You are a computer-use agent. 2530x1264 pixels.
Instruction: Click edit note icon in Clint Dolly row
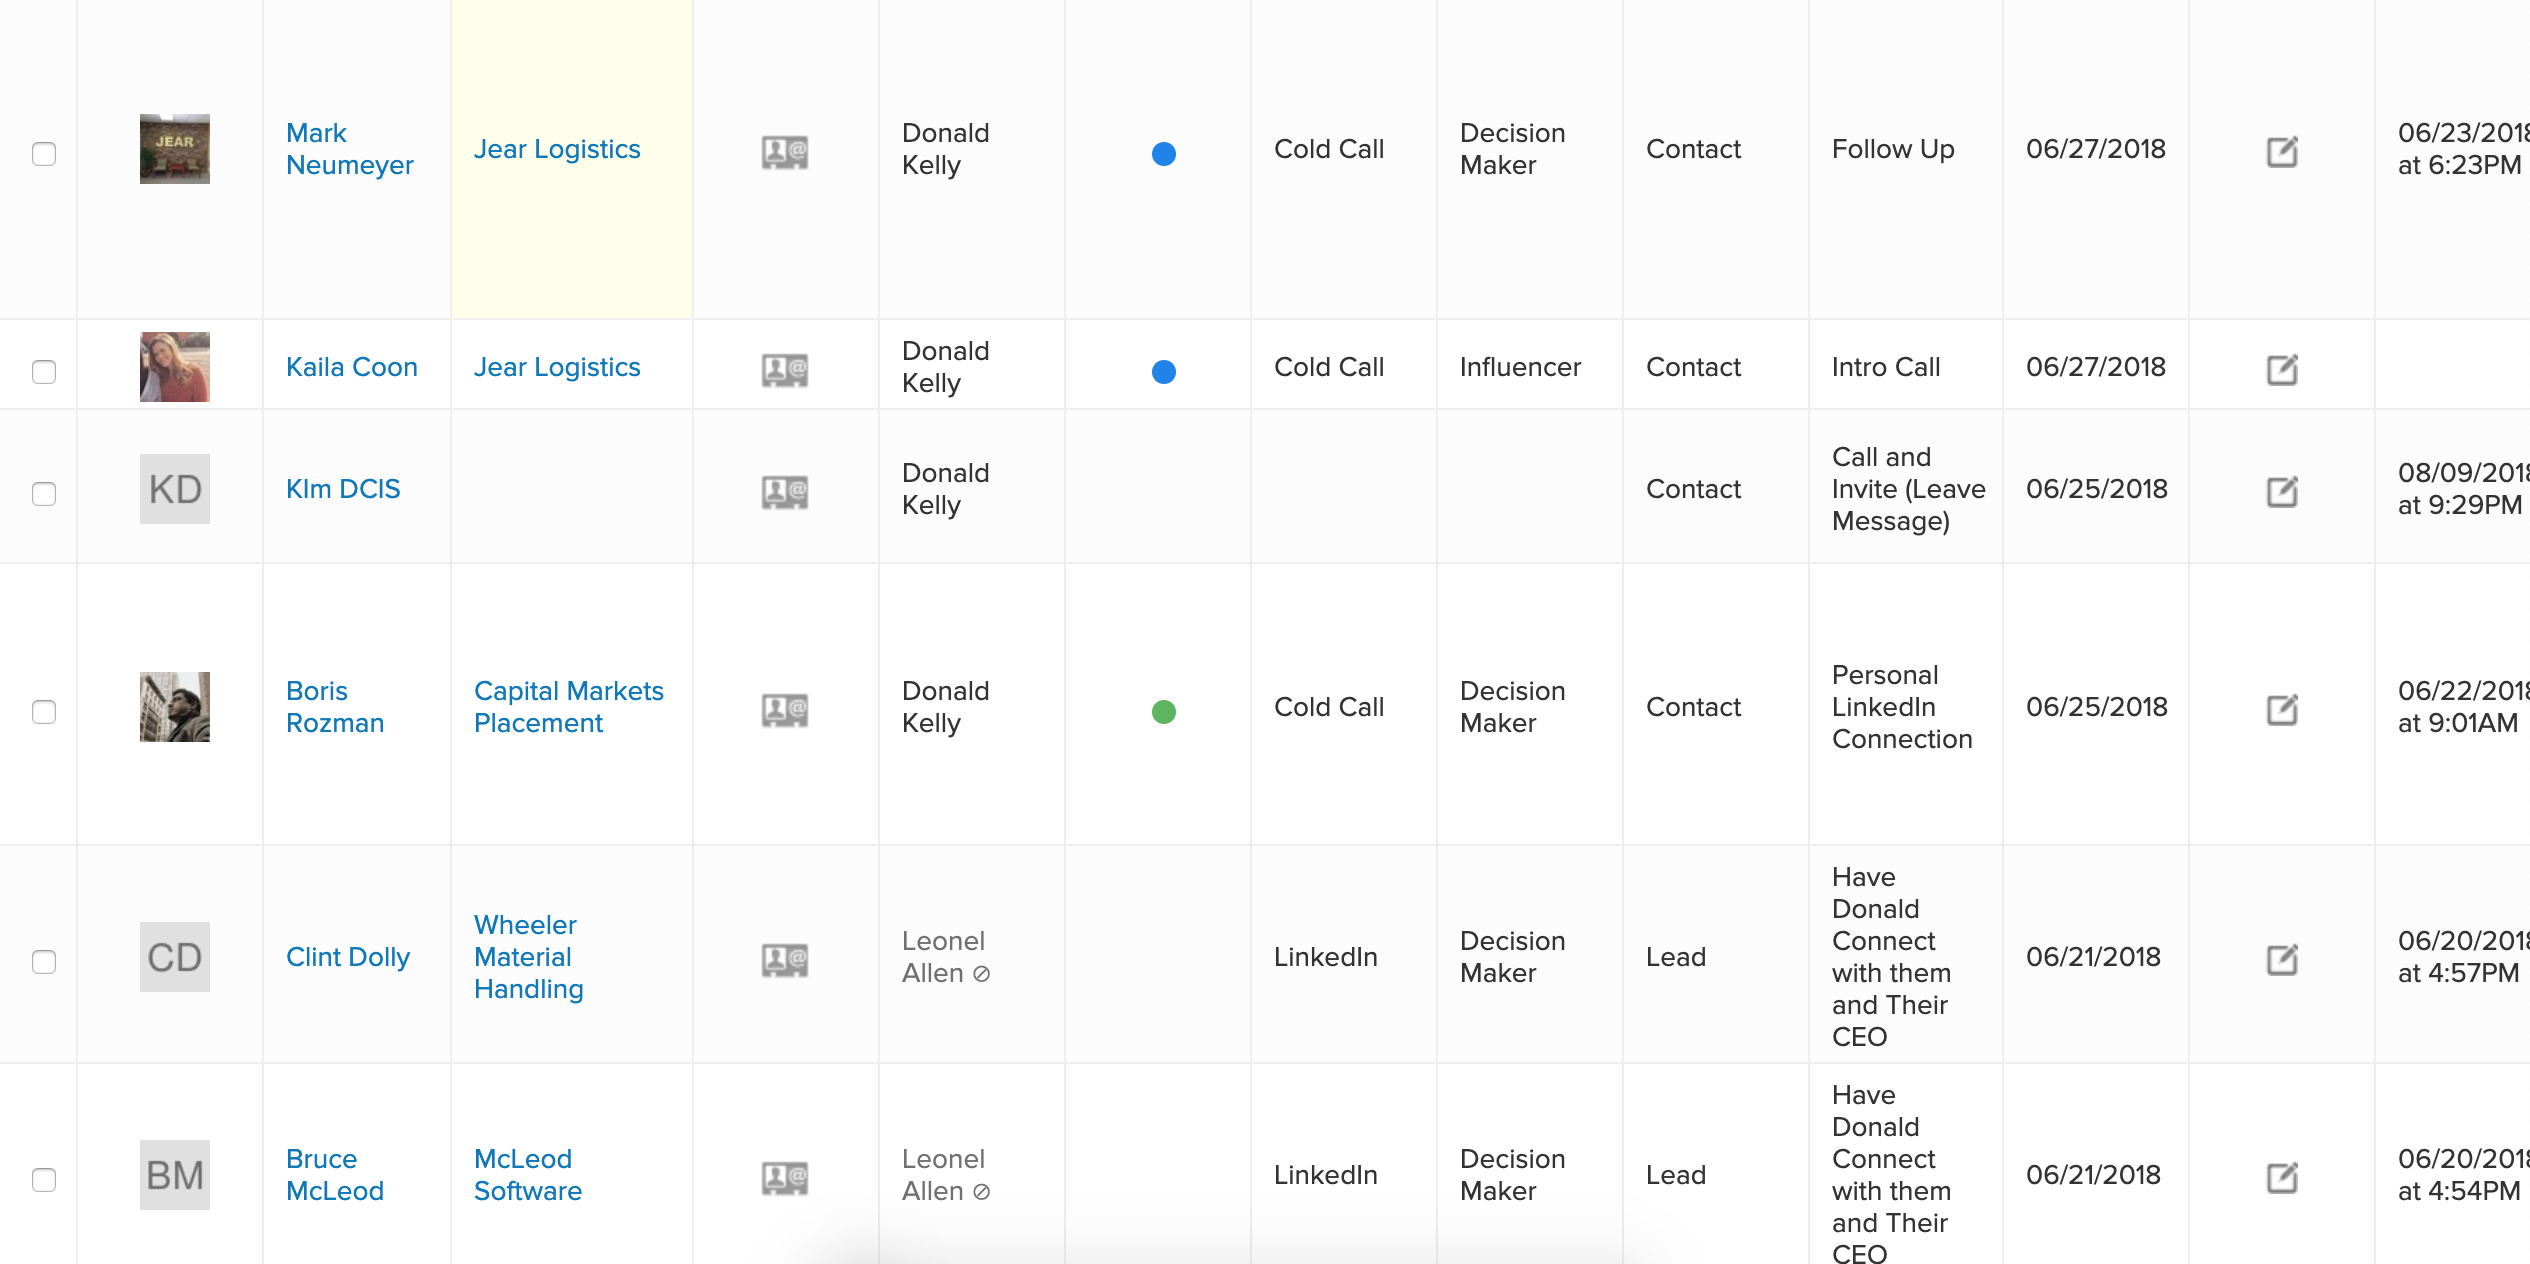2282,960
